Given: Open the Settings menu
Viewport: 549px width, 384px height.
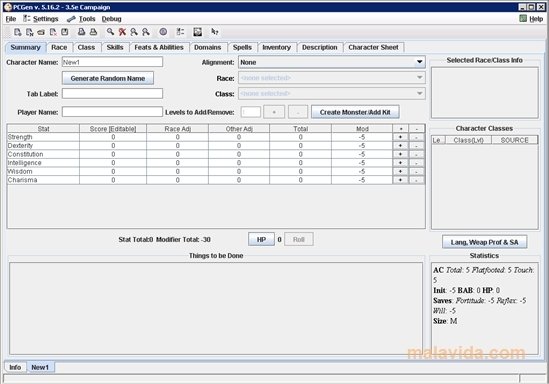Looking at the screenshot, I should pos(41,19).
